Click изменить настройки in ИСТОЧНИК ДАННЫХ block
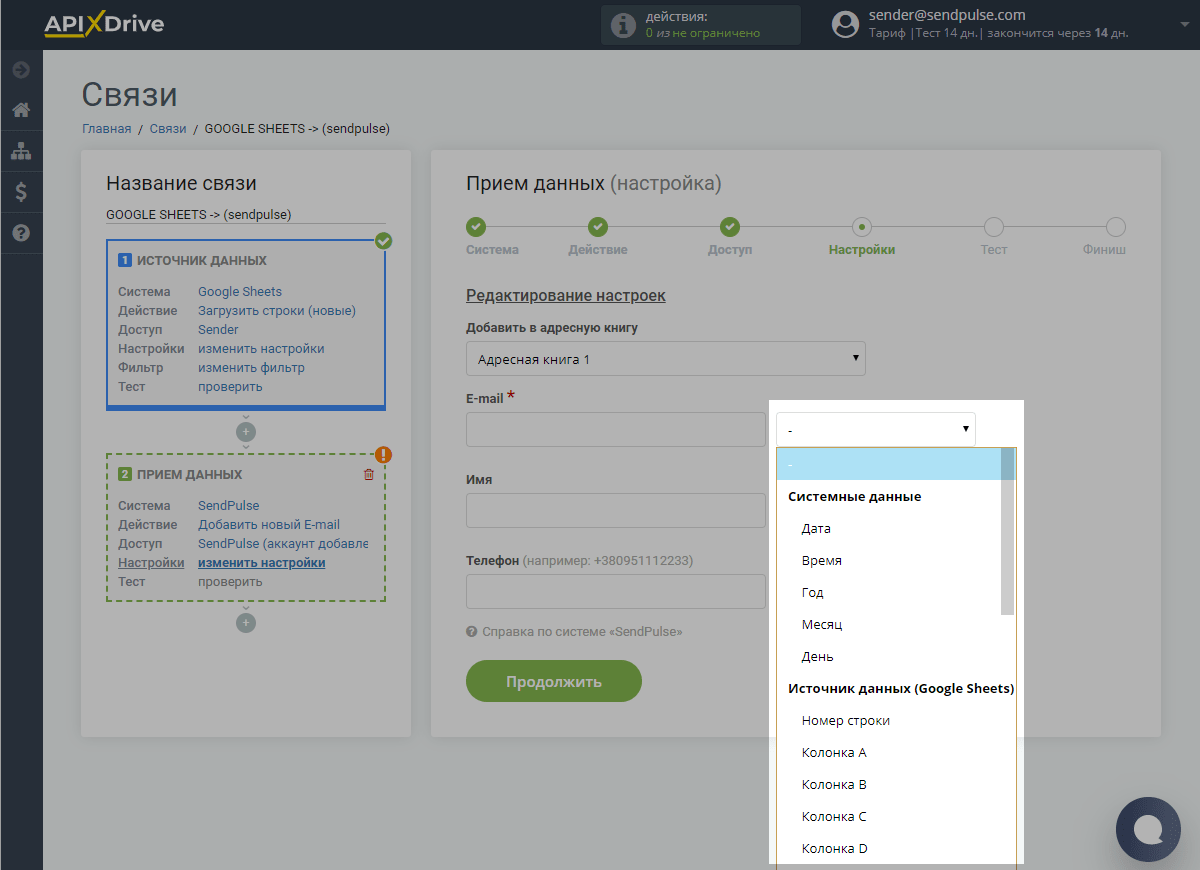1200x870 pixels. coord(261,349)
